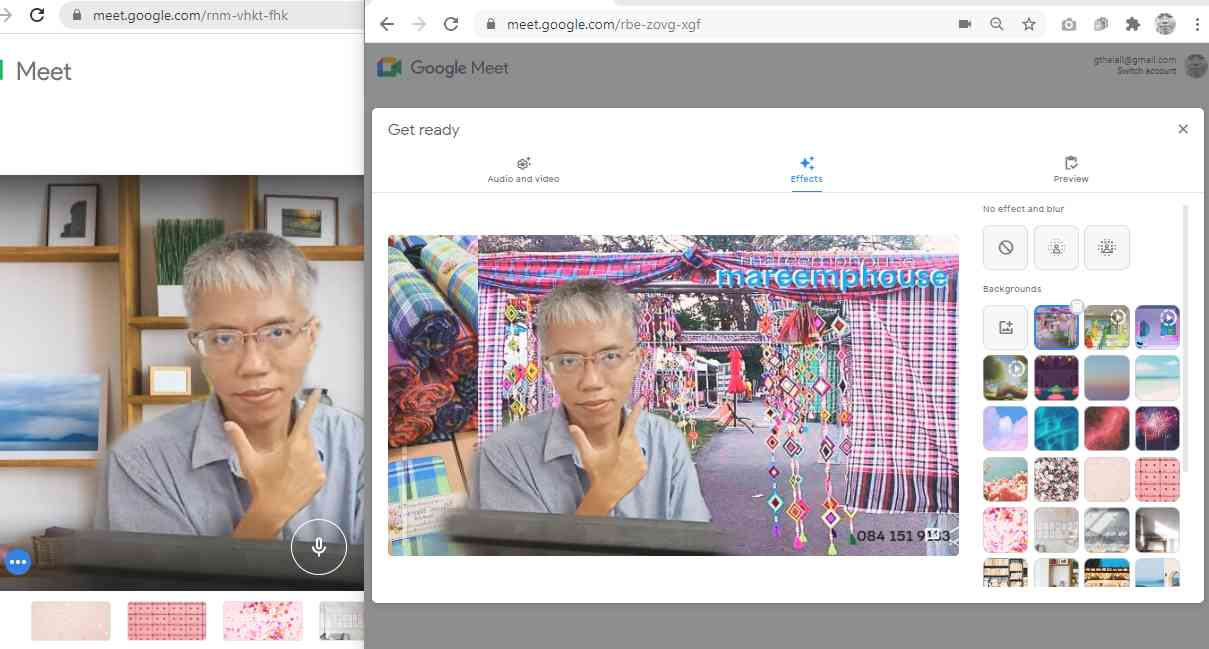Bookmark this page with the star icon
Screen dimensions: 1209x649
point(1028,24)
